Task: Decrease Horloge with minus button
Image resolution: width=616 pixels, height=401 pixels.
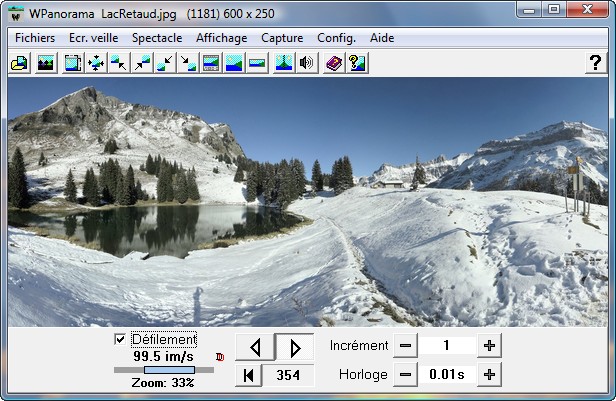Action: [405, 375]
